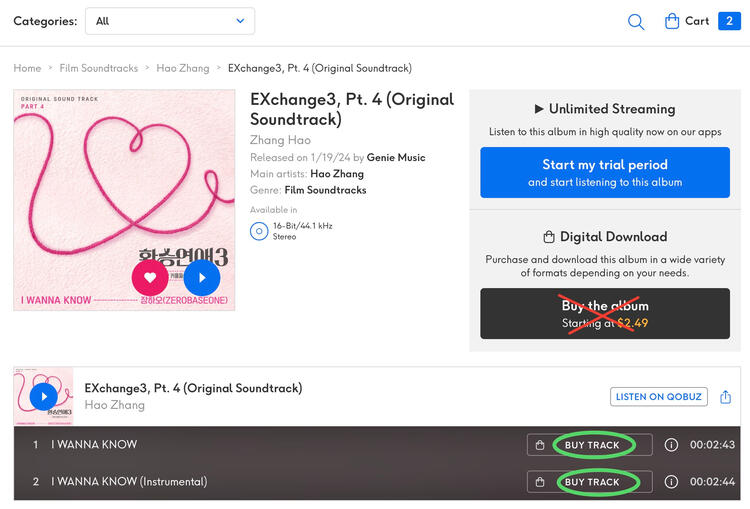Image resolution: width=750 pixels, height=509 pixels.
Task: Open the Categories dropdown
Action: (x=170, y=21)
